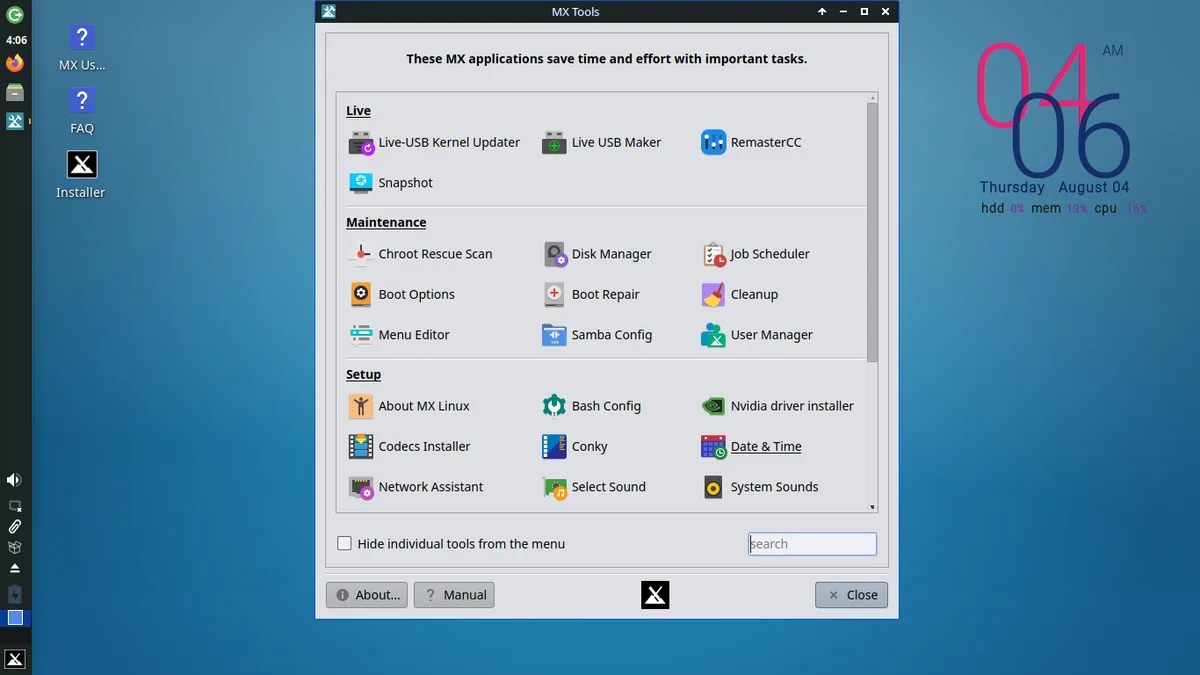Viewport: 1200px width, 675px height.
Task: Open the Cleanup tool
Action: (740, 295)
